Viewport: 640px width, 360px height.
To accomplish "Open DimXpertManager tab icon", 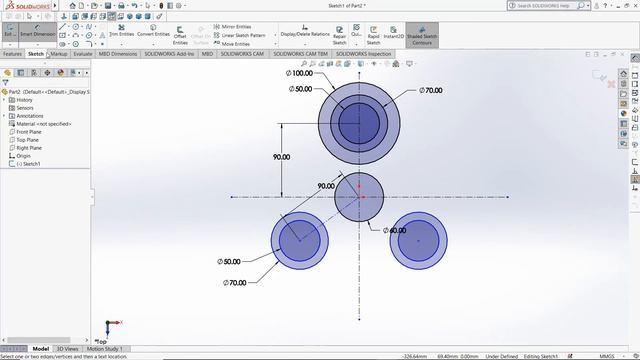I will [x=47, y=73].
